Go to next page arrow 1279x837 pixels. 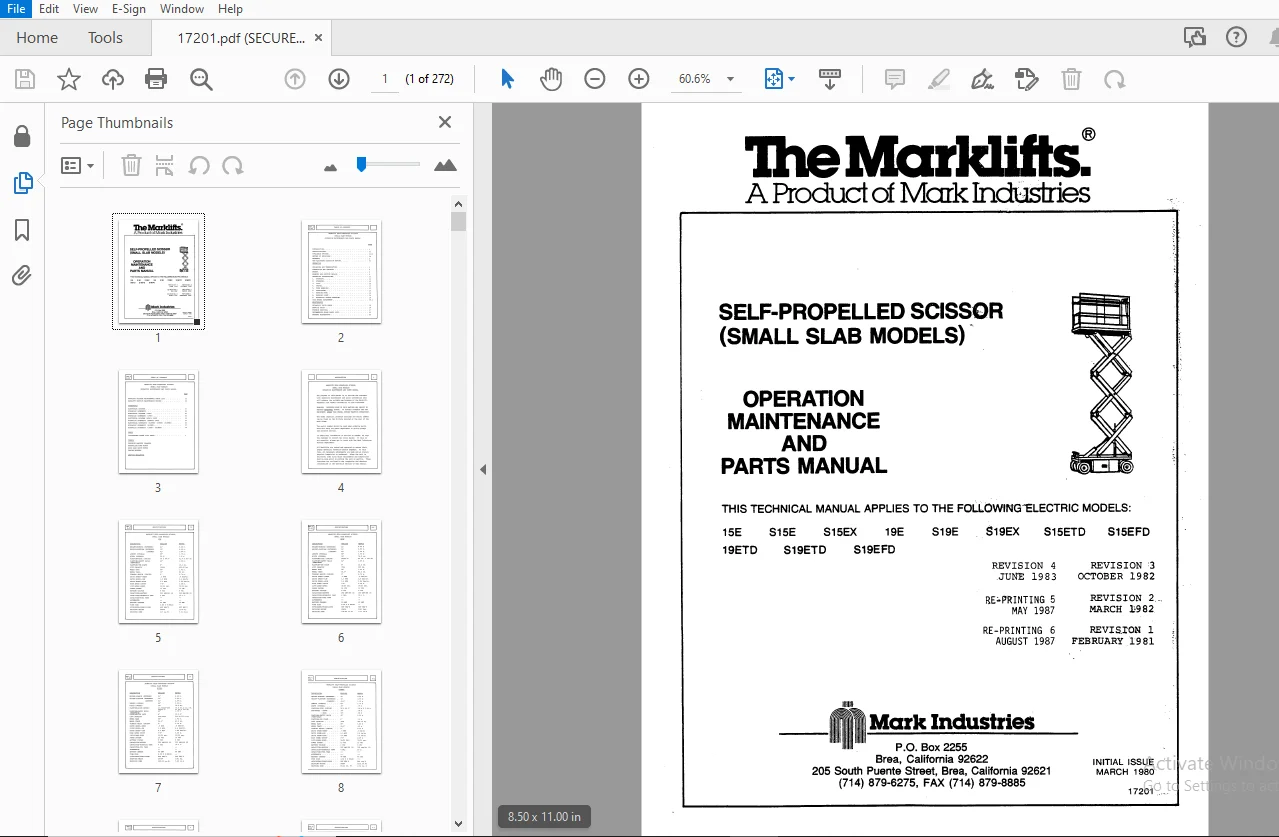pyautogui.click(x=339, y=79)
